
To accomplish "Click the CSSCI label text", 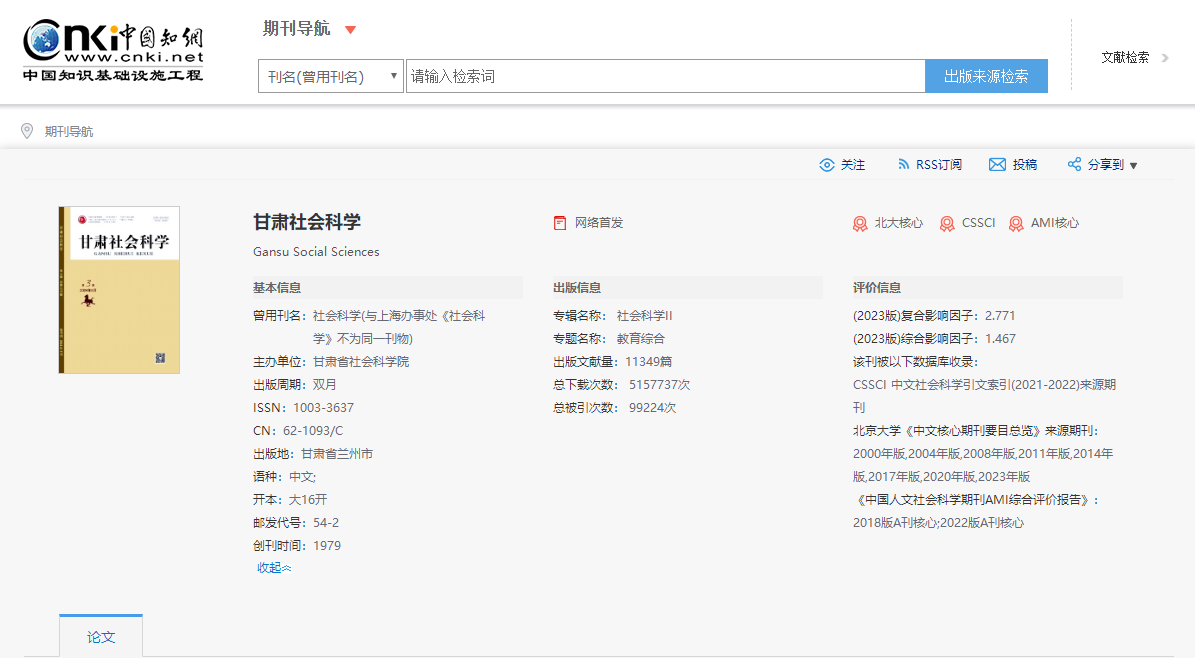I will click(x=979, y=223).
